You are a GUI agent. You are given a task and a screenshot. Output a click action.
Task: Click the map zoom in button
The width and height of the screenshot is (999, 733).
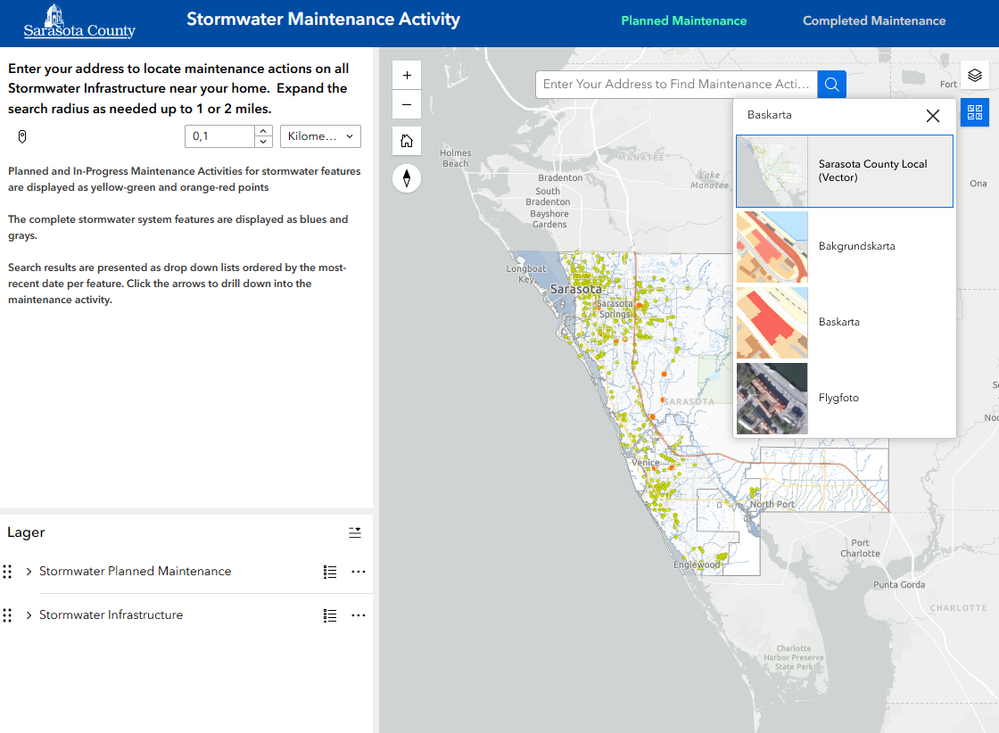[x=407, y=76]
